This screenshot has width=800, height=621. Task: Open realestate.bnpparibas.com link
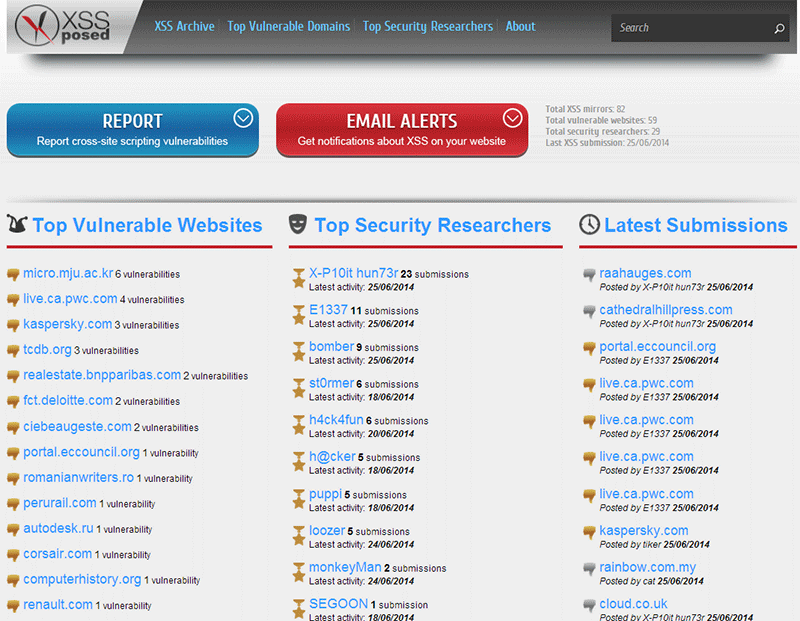(x=102, y=375)
